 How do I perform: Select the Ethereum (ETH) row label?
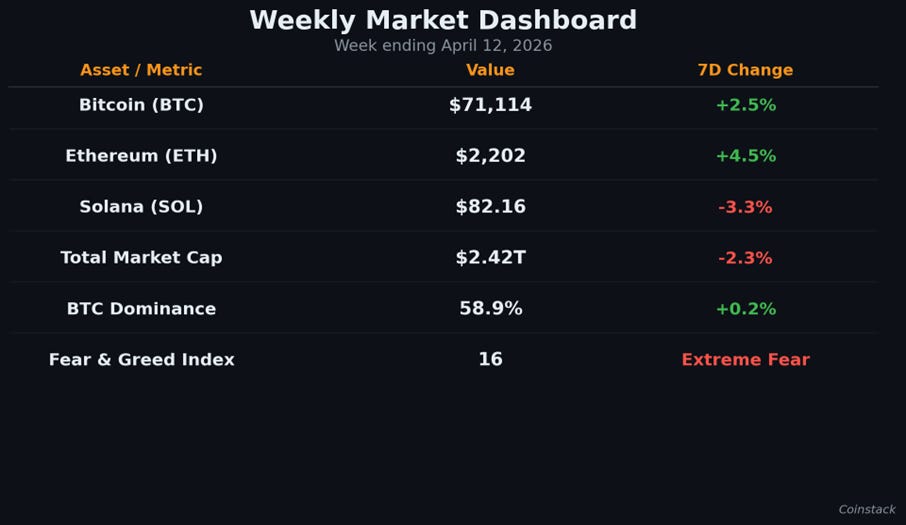pyautogui.click(x=141, y=155)
